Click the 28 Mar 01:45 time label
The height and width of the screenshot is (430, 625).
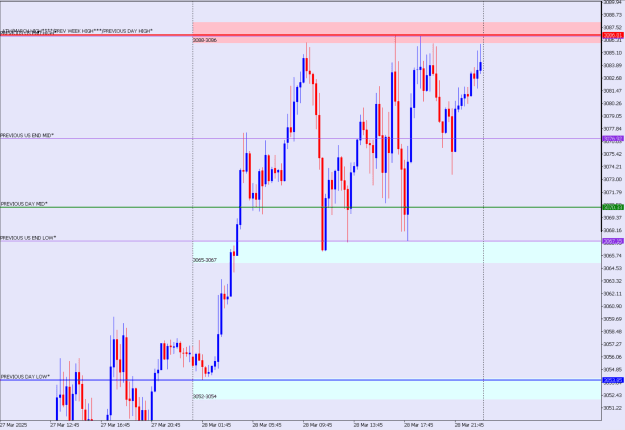216,425
